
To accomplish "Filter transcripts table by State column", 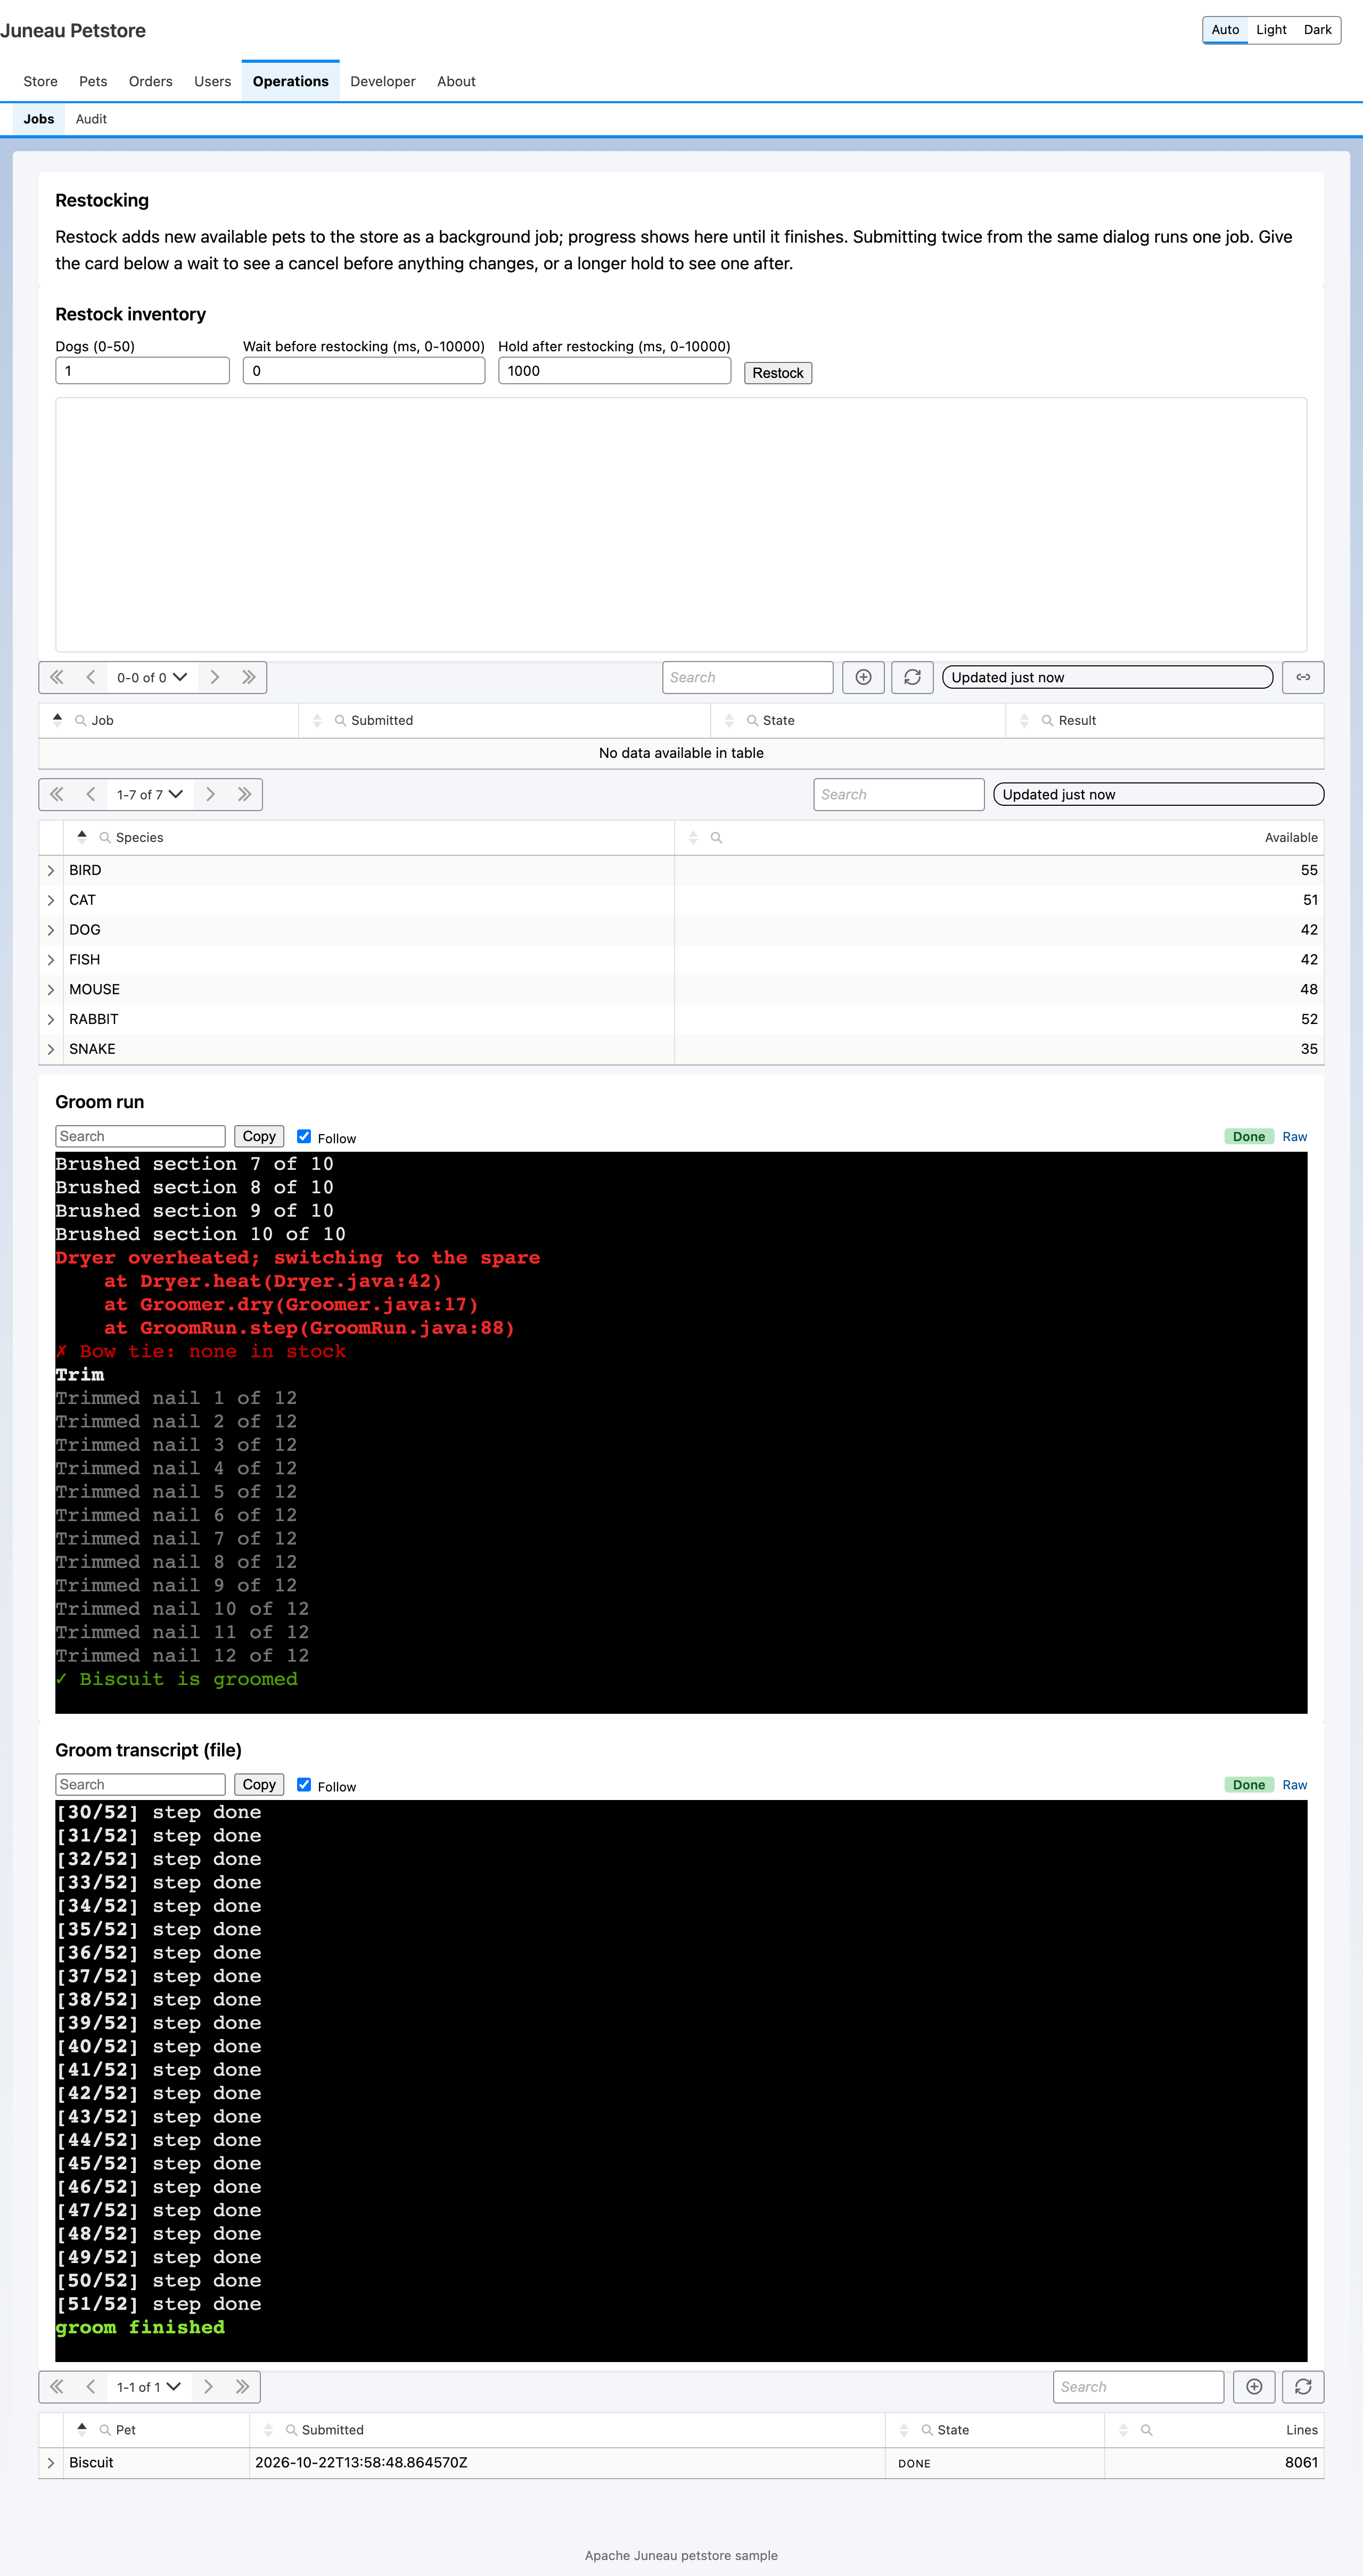I will (927, 2430).
